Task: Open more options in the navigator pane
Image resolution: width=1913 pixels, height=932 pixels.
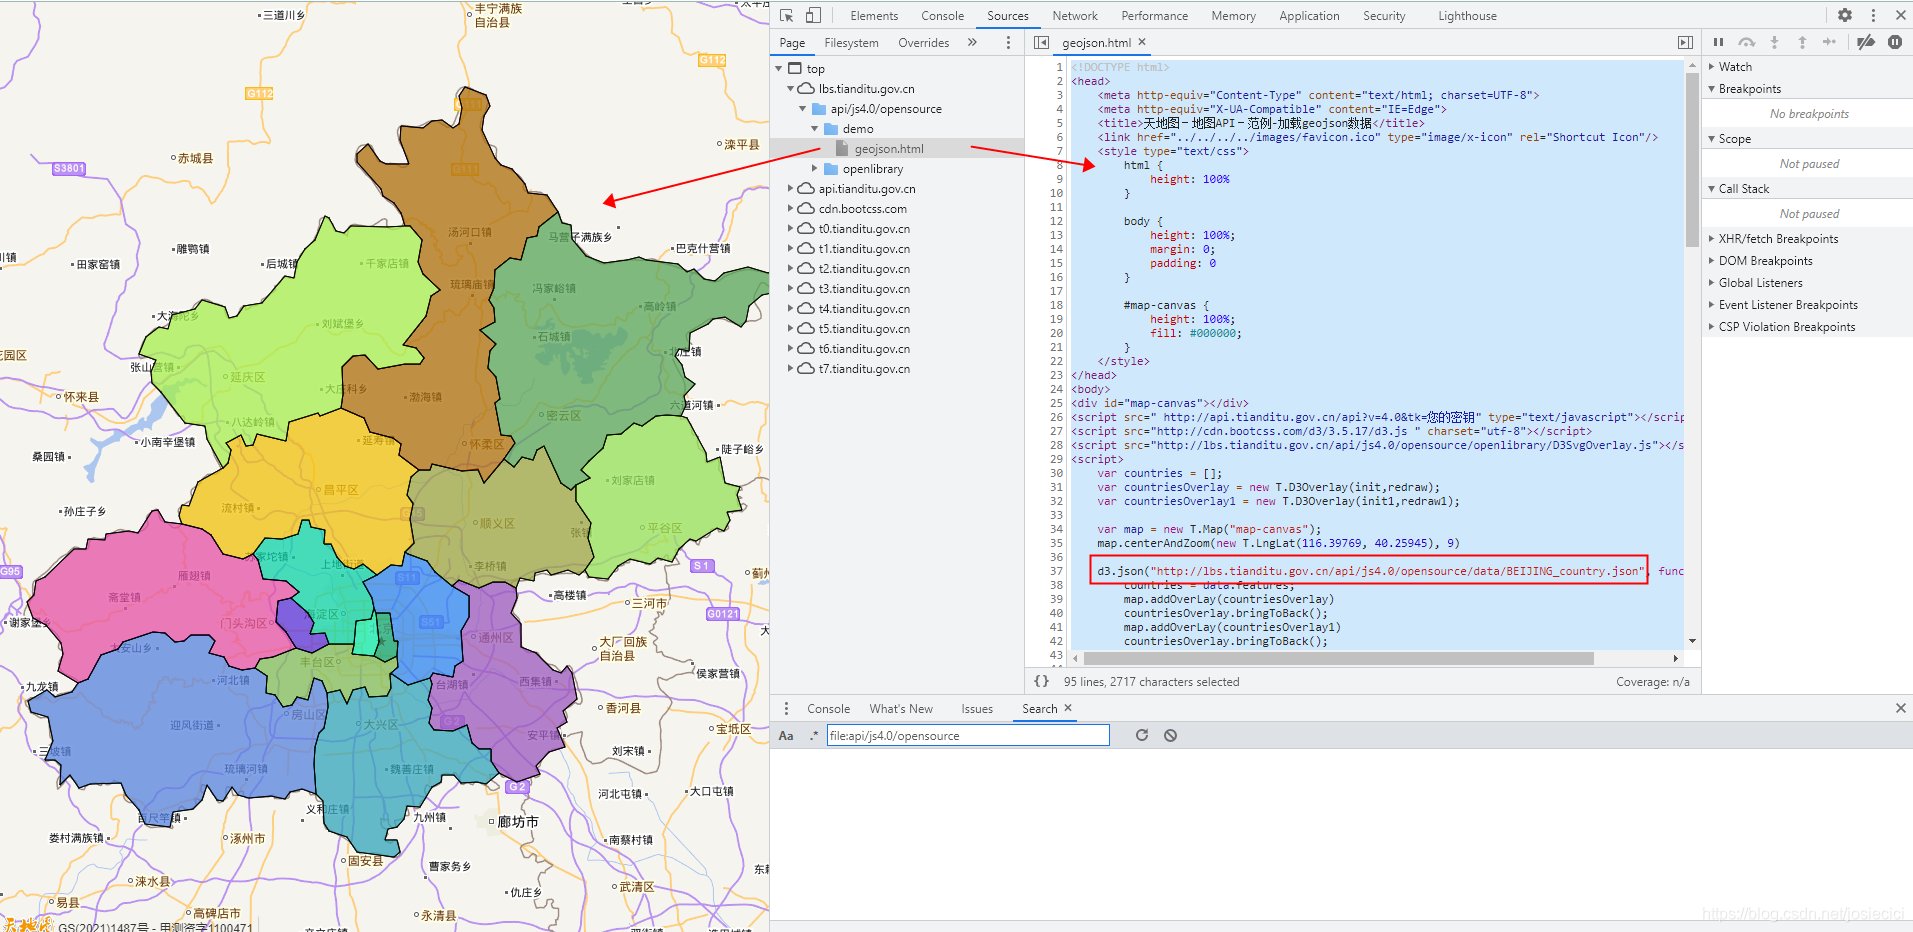Action: click(x=1008, y=43)
